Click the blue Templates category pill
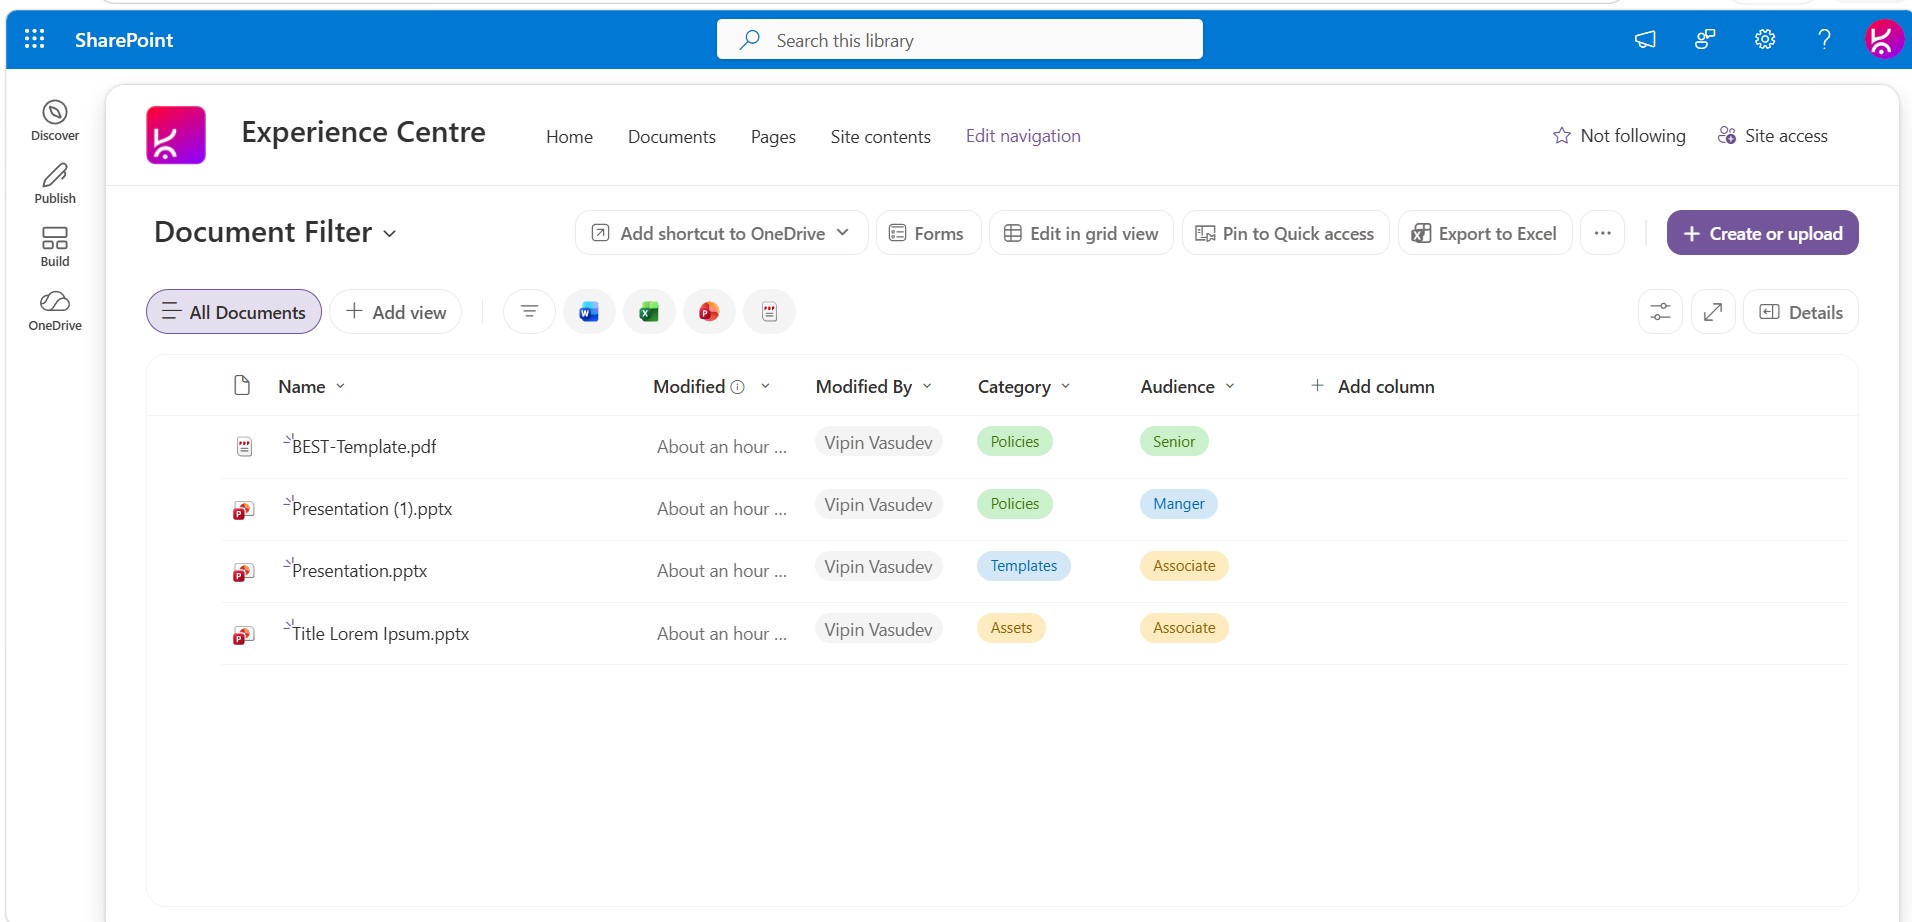The width and height of the screenshot is (1912, 922). (1024, 566)
